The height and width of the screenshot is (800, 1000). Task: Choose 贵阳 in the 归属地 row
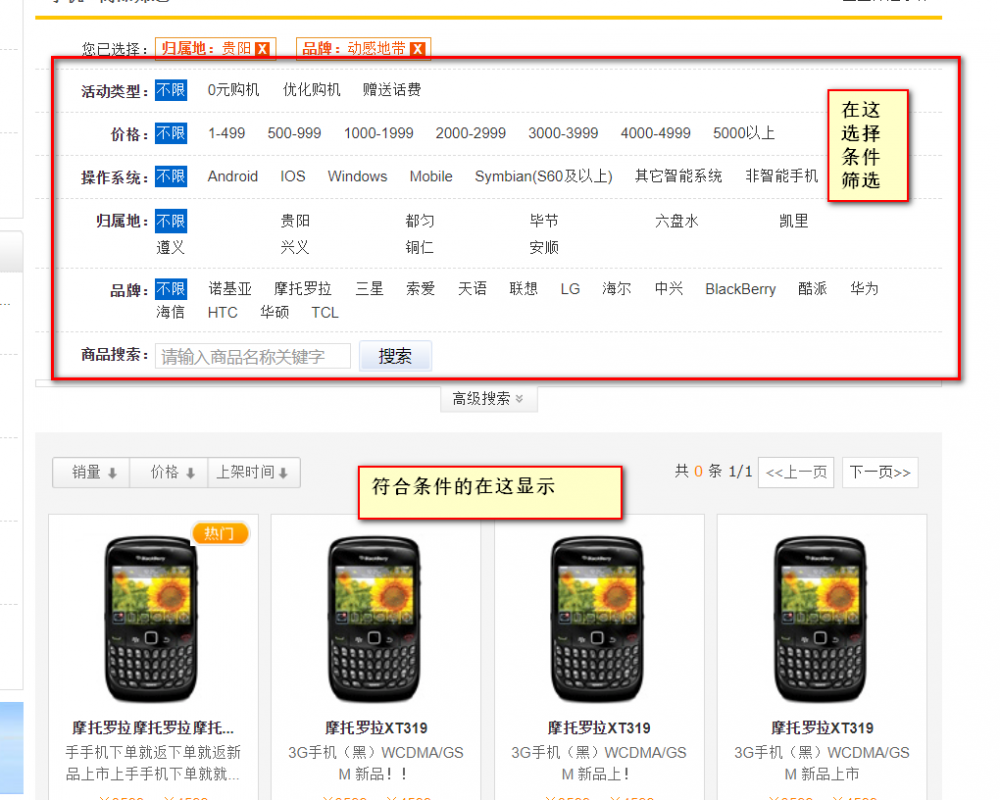(x=295, y=221)
